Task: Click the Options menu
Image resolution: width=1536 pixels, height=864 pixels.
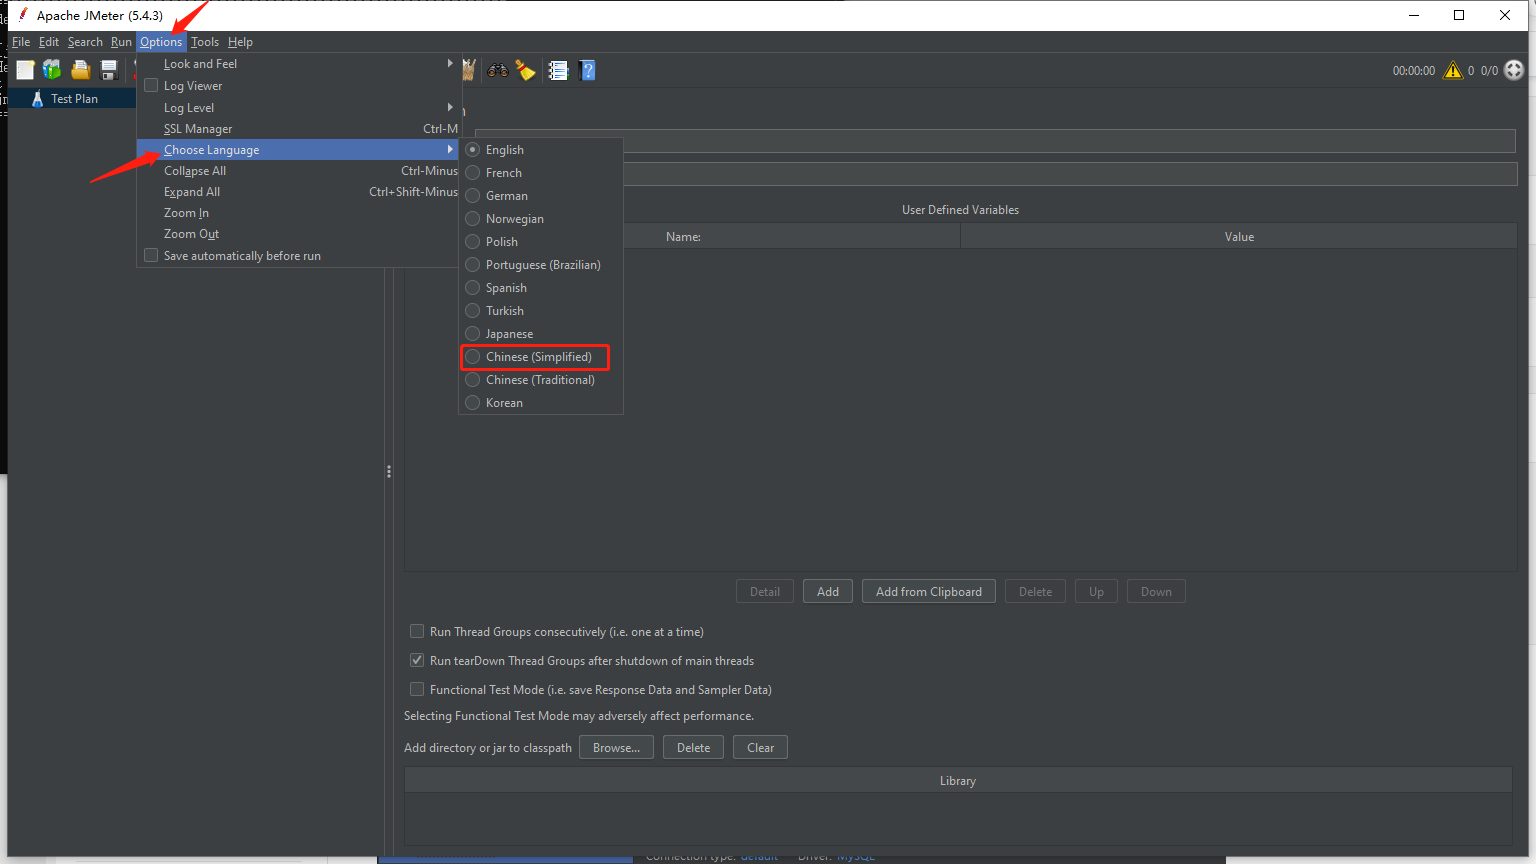Action: [x=161, y=42]
